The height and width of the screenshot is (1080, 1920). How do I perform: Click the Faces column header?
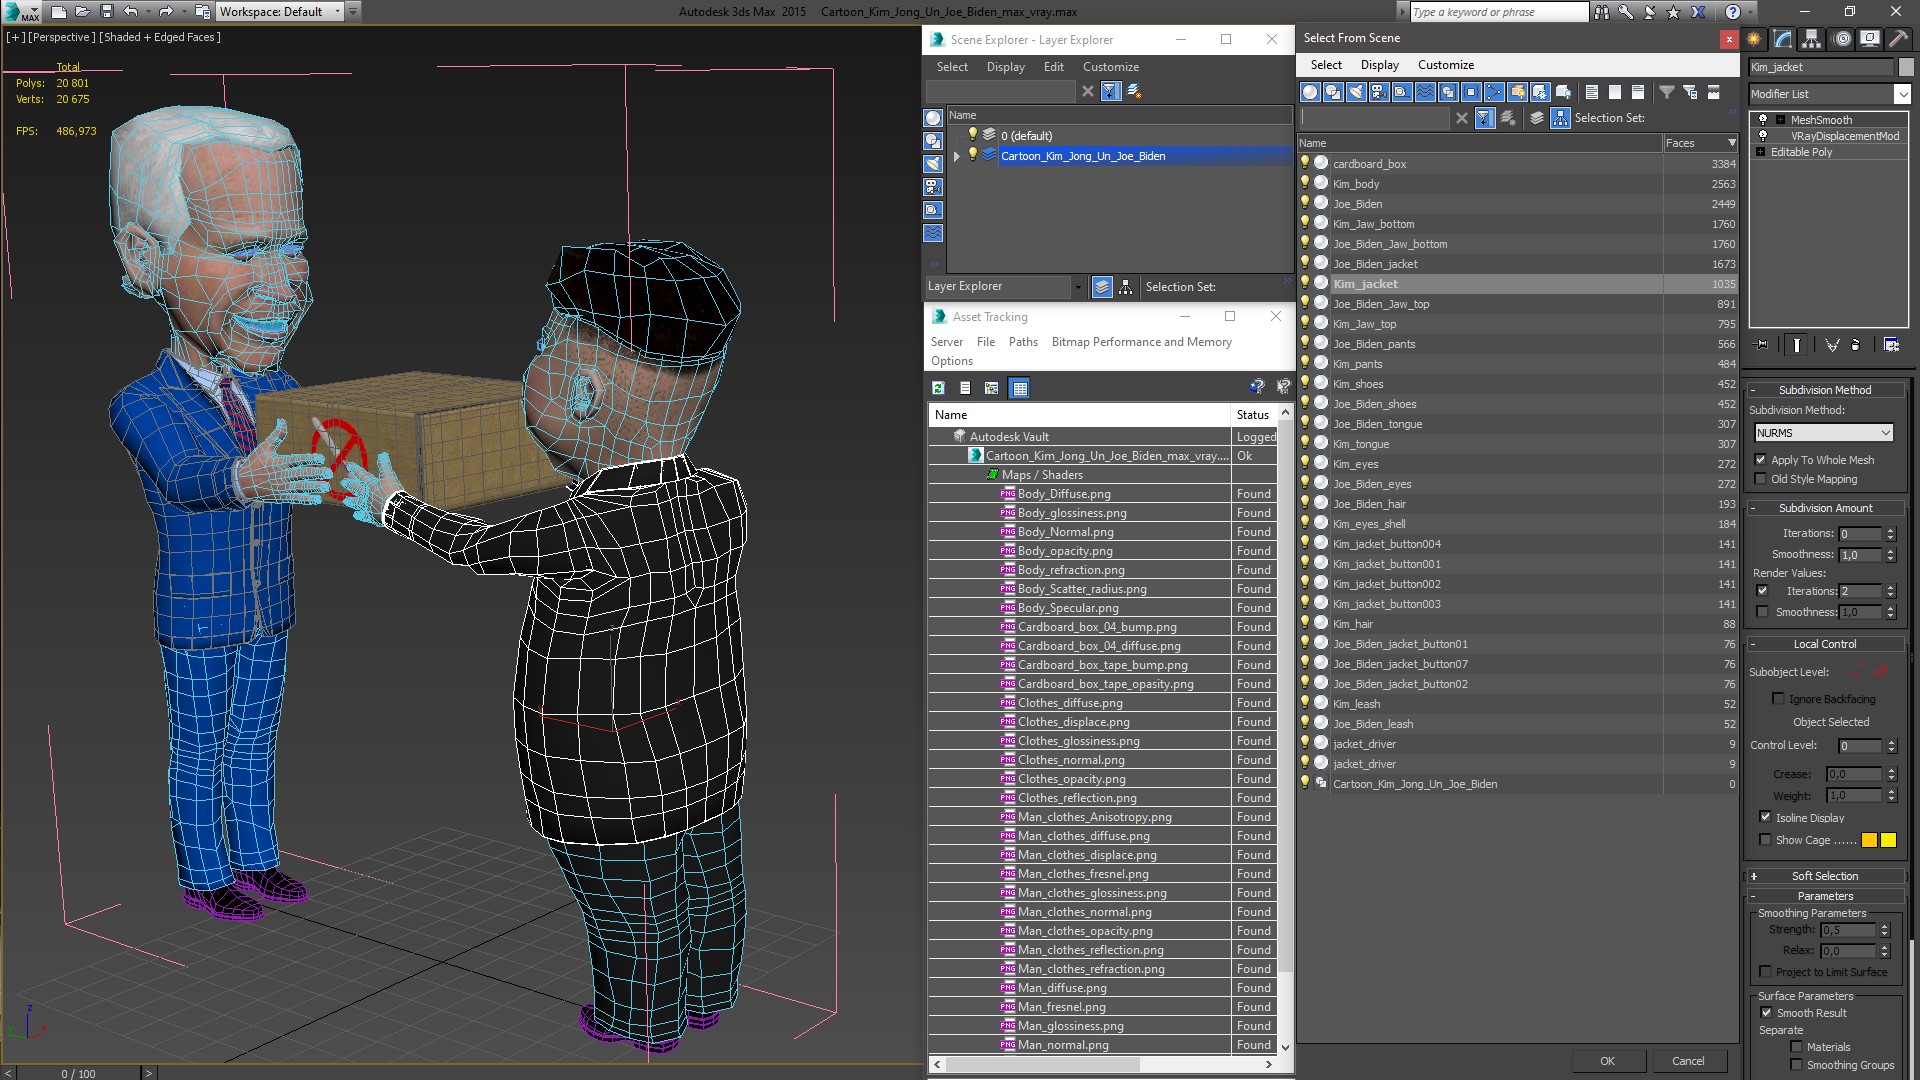click(x=1700, y=143)
